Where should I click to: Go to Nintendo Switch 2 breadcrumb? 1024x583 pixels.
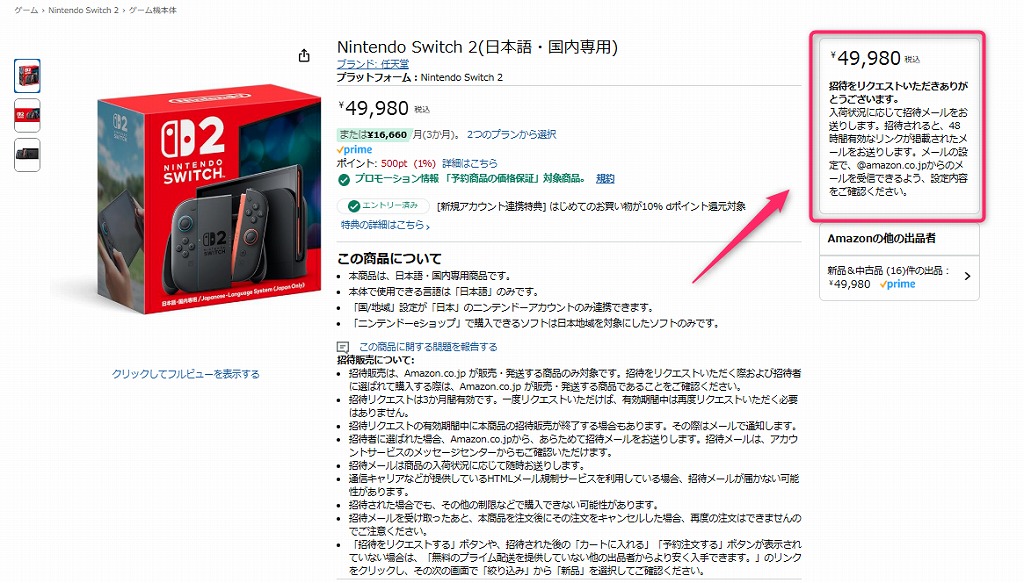point(84,10)
